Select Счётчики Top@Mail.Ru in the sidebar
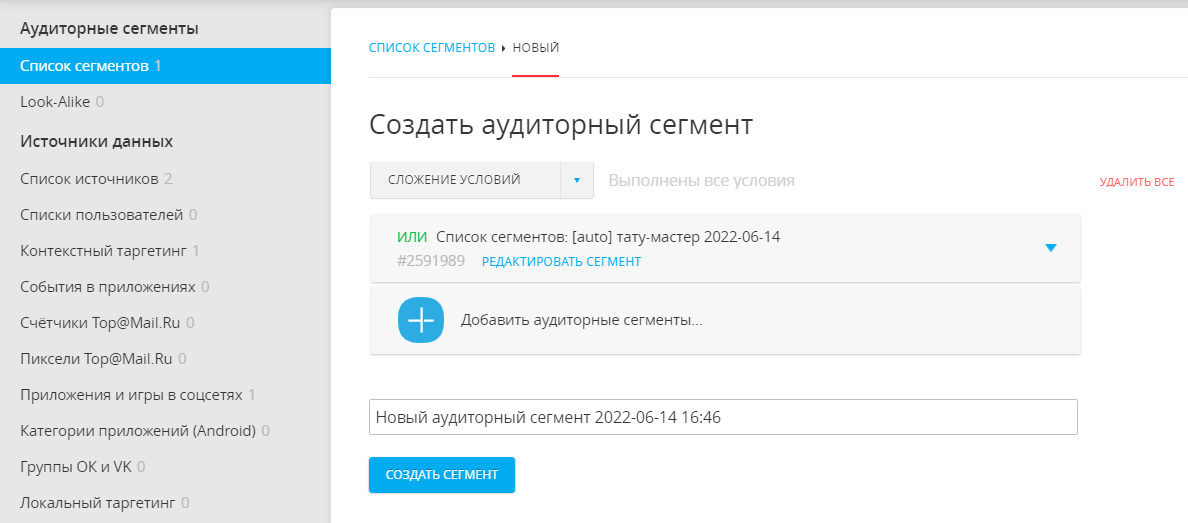The image size is (1188, 523). tap(100, 323)
